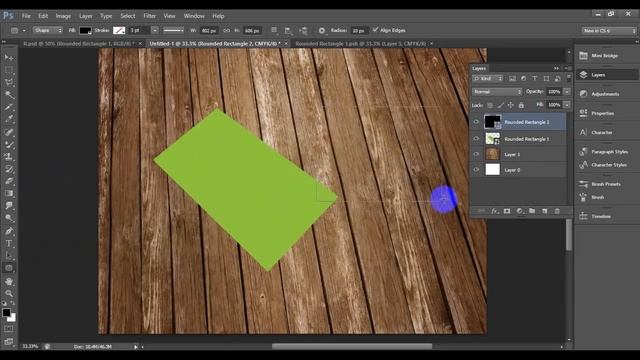640x360 pixels.
Task: Open the workspace switcher dropdown
Action: [609, 31]
